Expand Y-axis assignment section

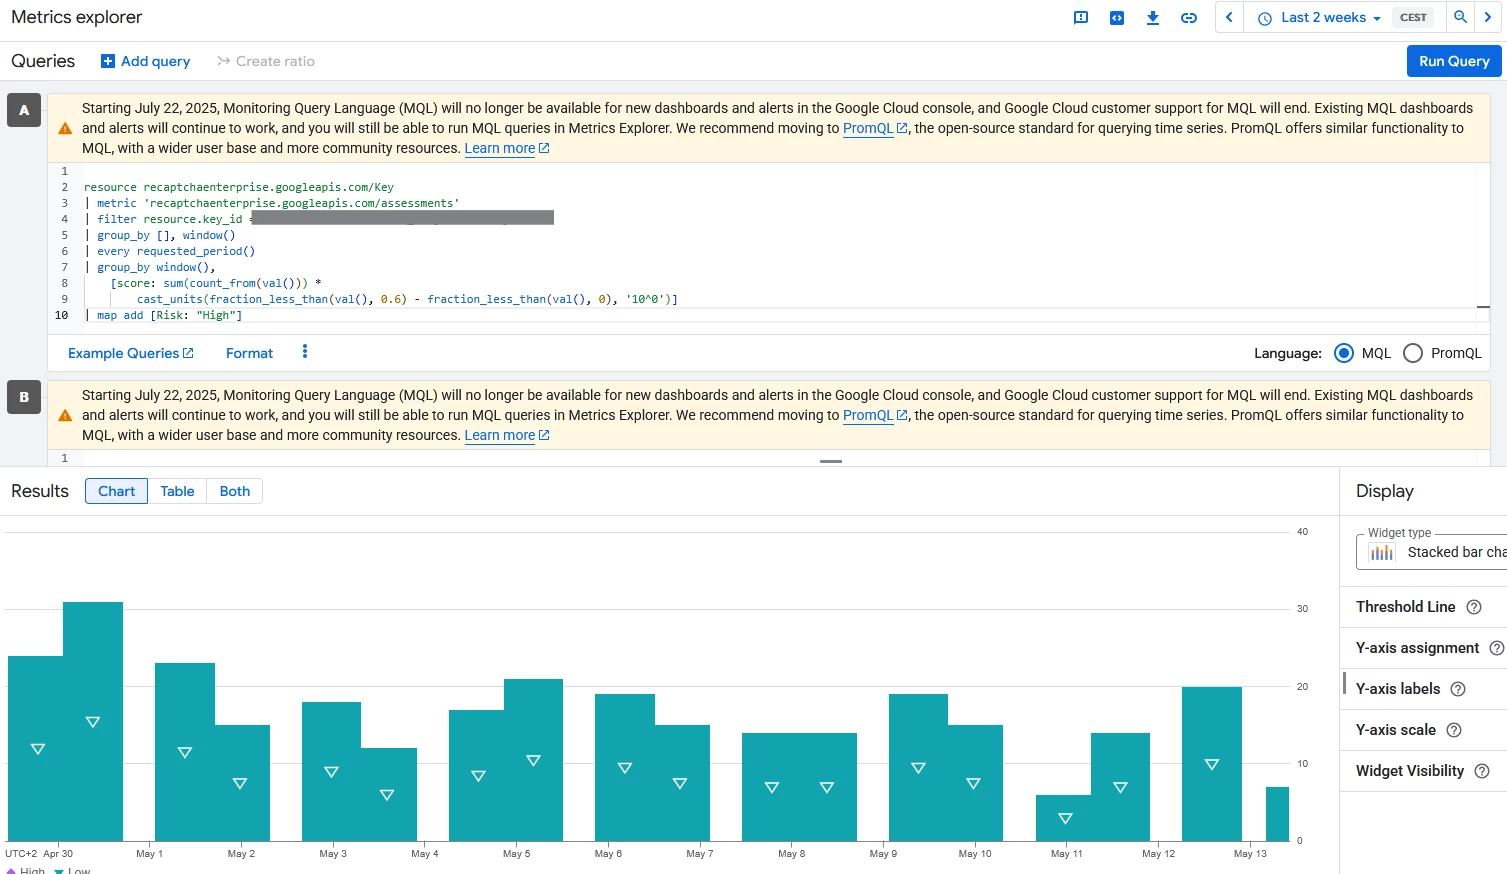pos(1417,648)
